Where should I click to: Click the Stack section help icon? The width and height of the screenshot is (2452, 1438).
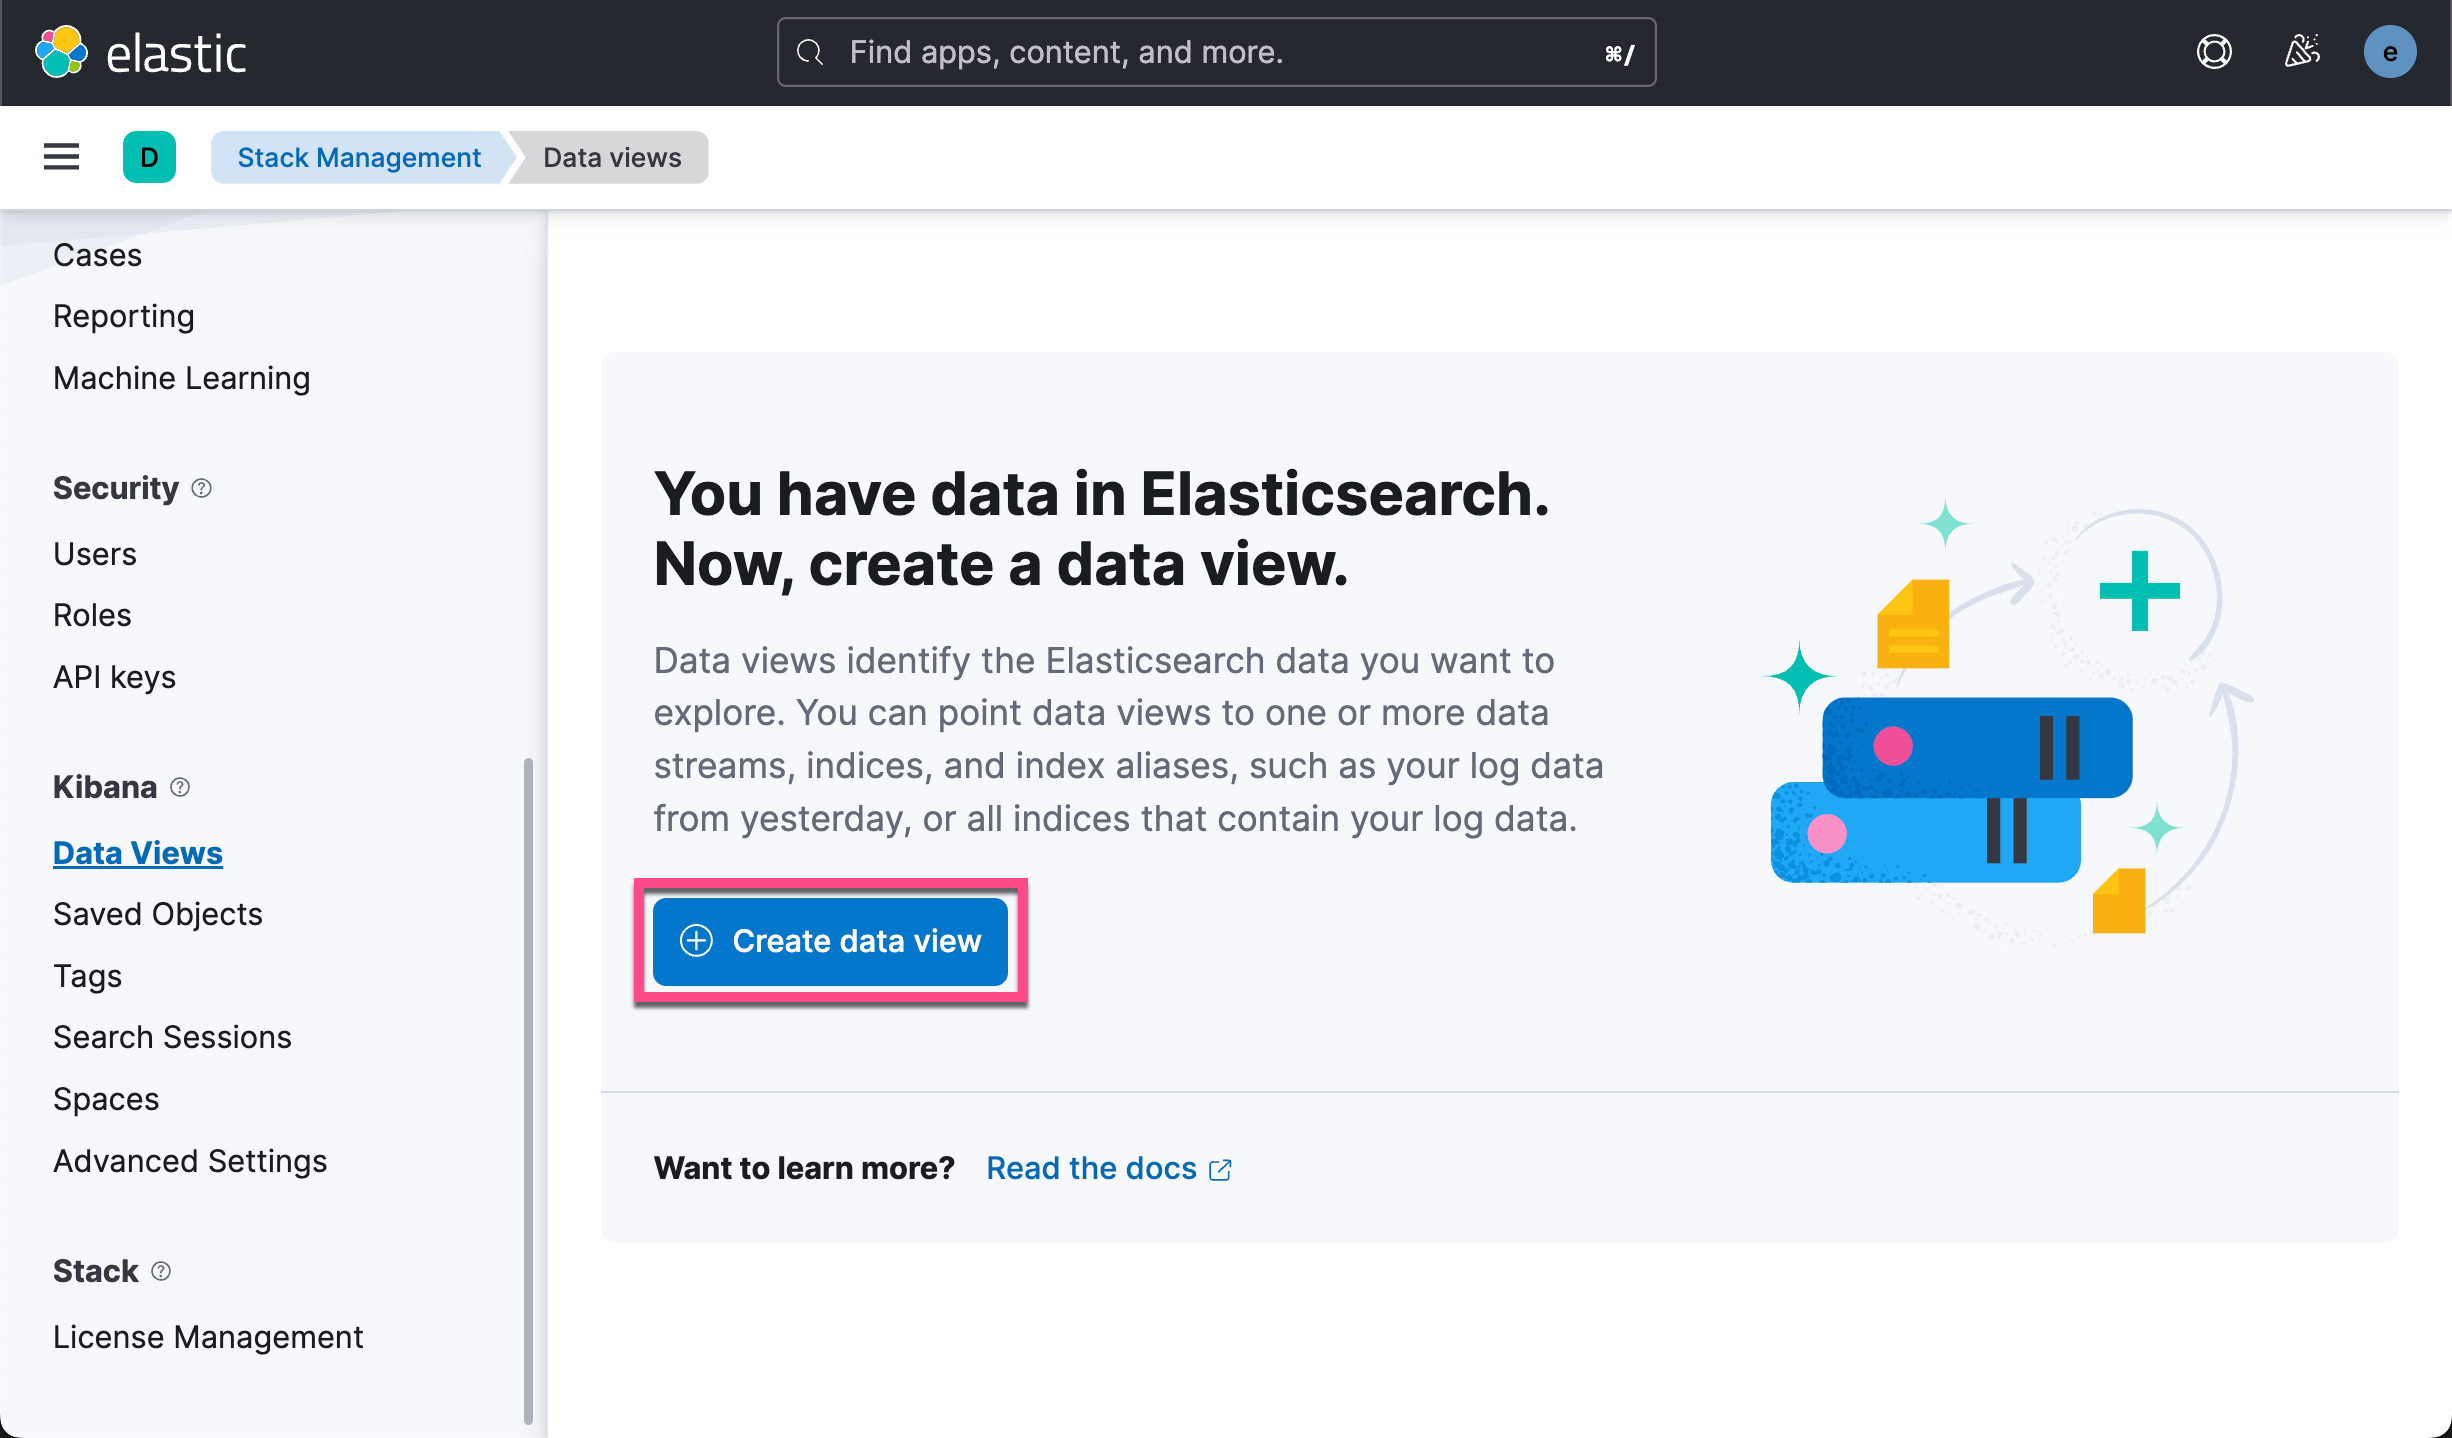161,1271
